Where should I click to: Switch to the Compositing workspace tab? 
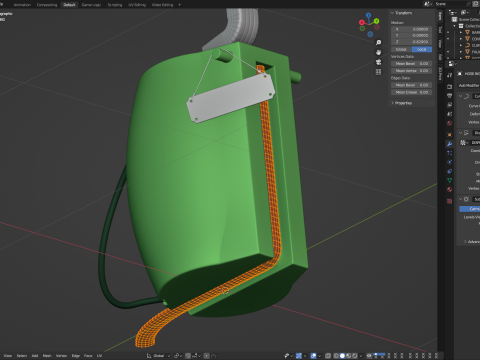[47, 5]
